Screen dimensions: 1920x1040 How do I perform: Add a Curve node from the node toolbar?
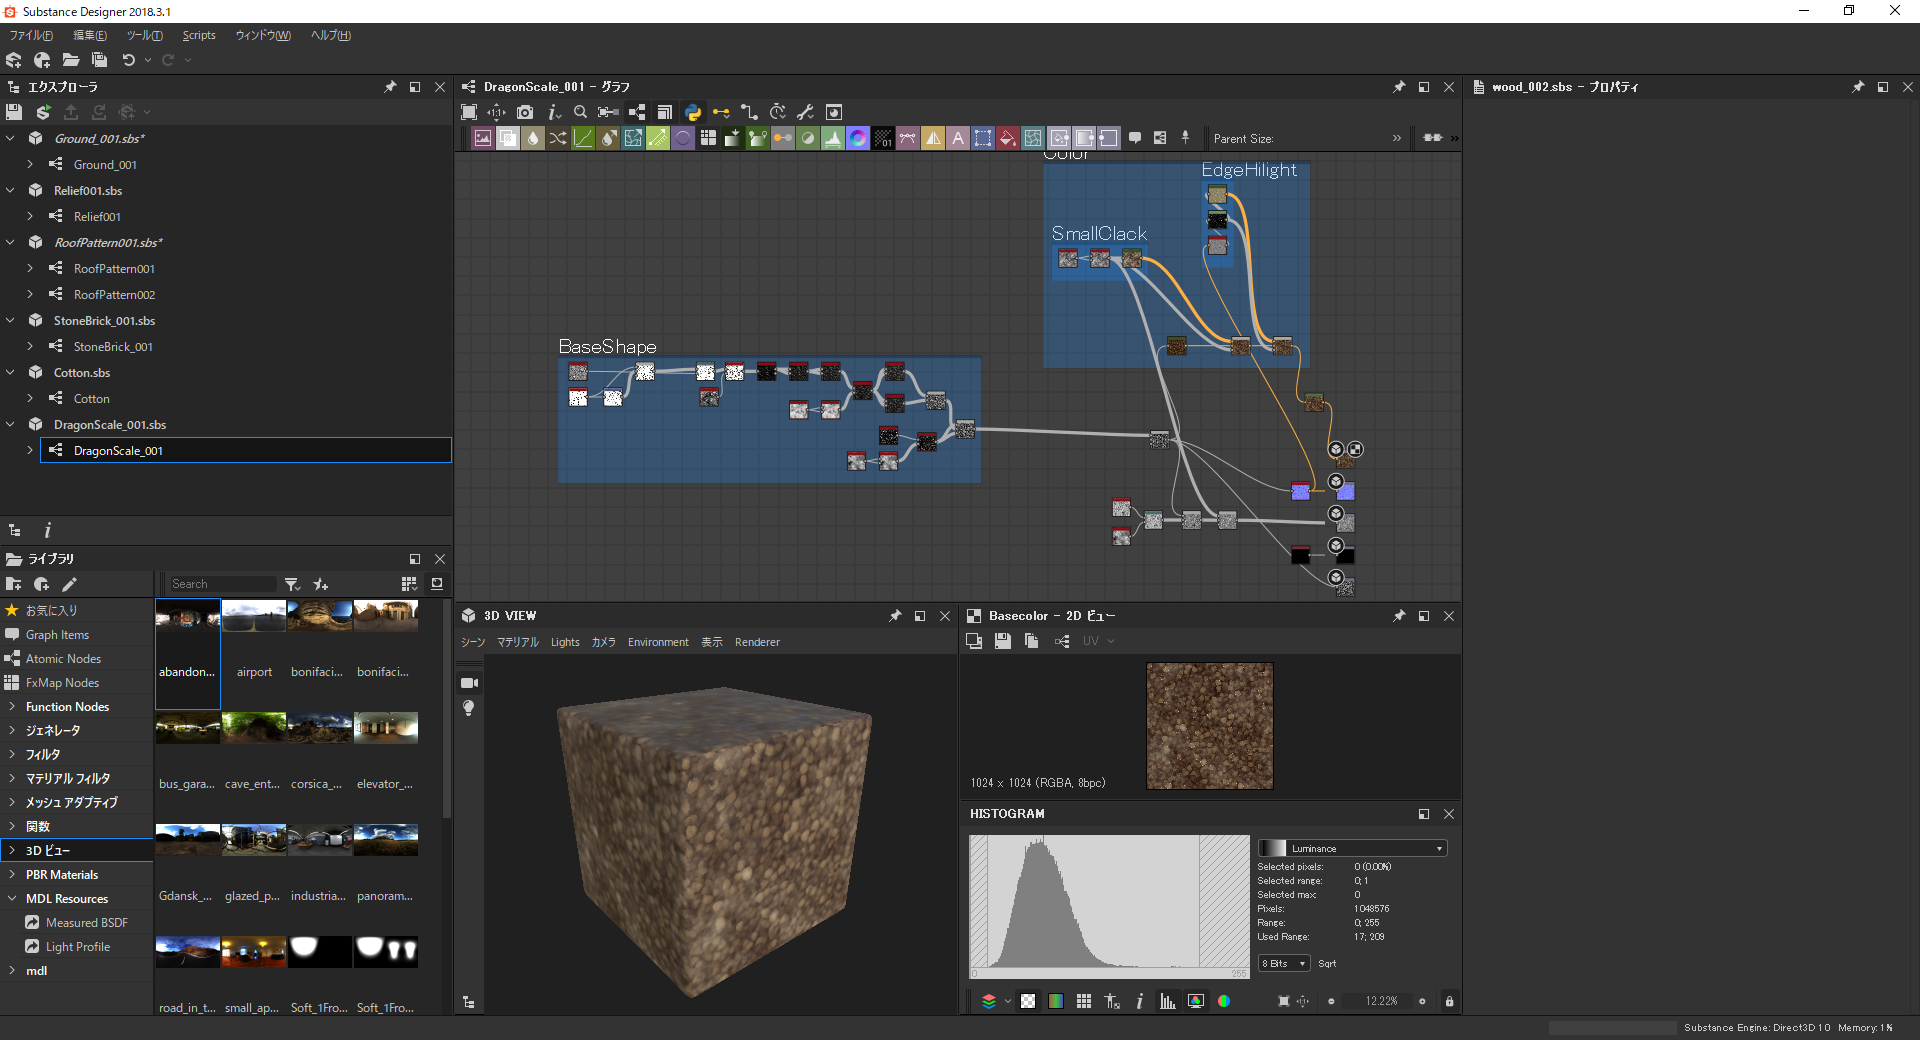583,138
